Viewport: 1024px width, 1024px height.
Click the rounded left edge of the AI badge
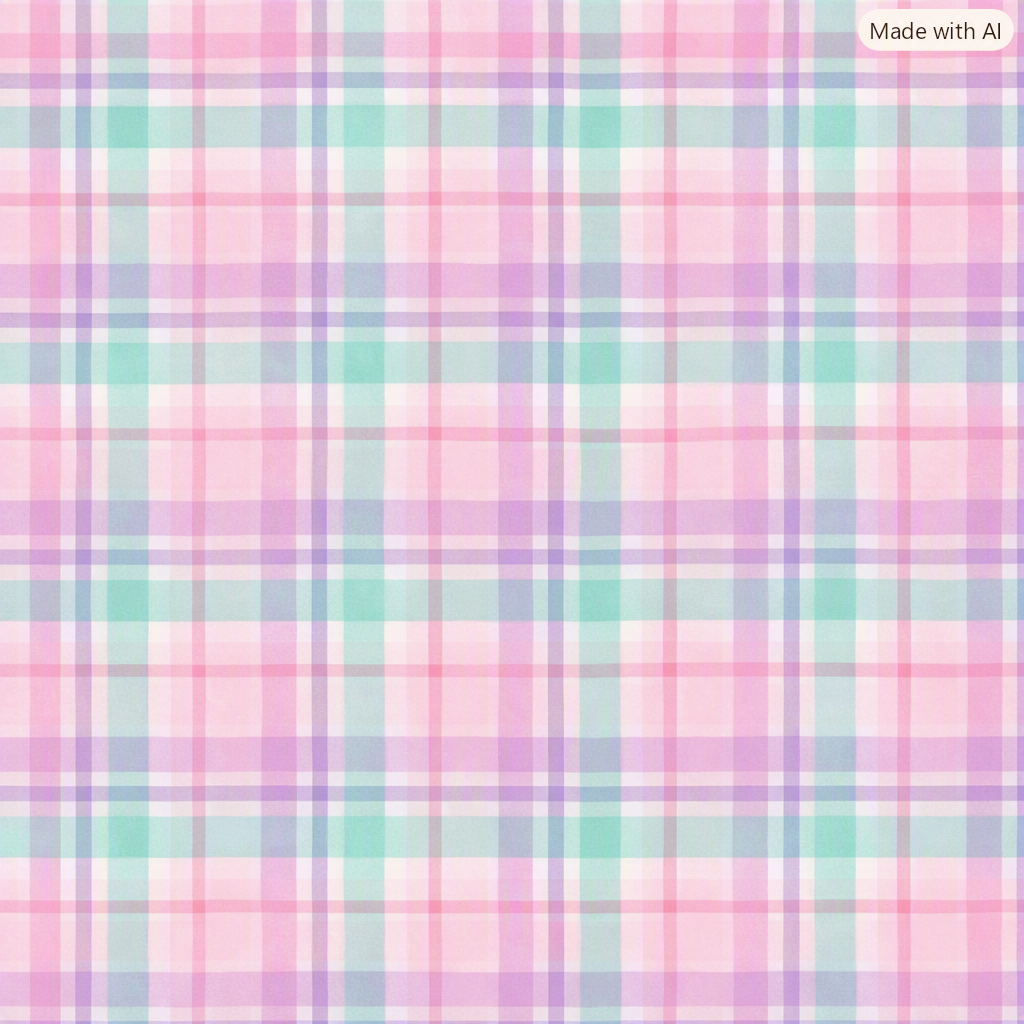pyautogui.click(x=863, y=31)
